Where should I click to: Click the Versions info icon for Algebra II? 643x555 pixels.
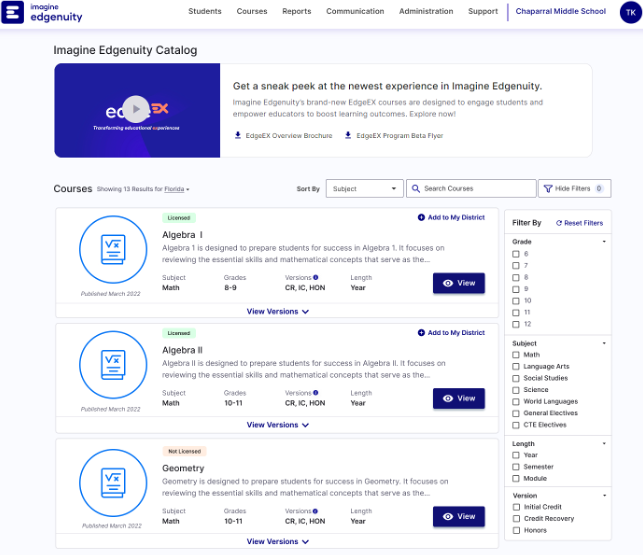tap(316, 393)
